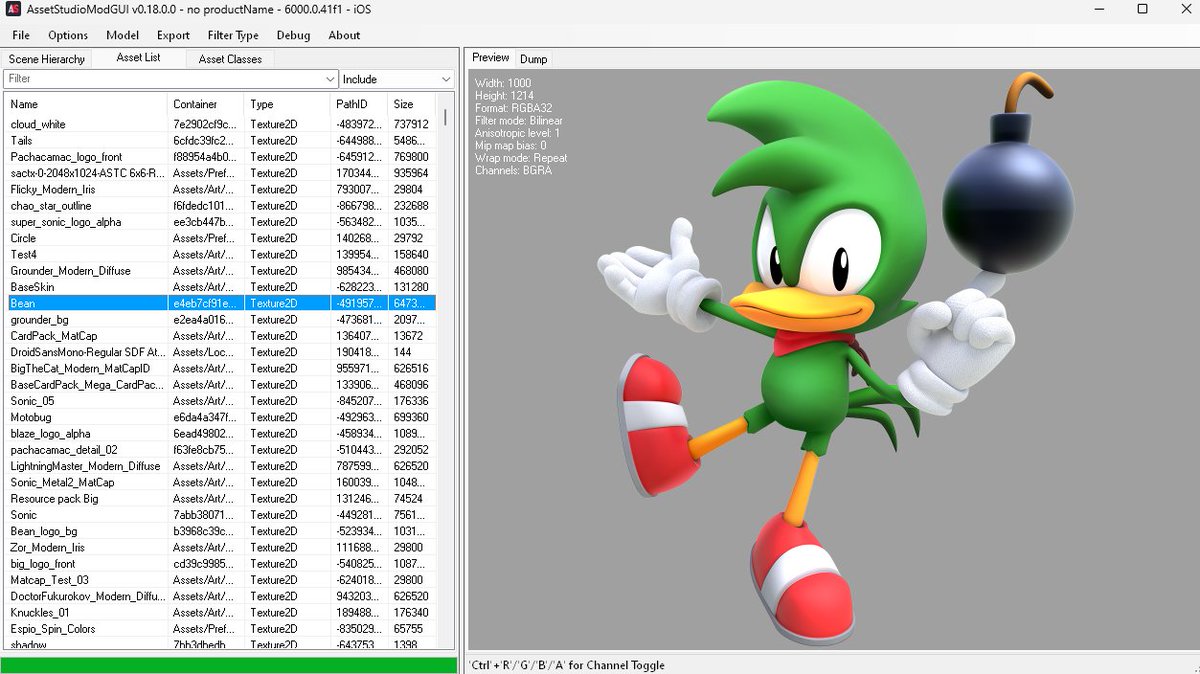This screenshot has height=674, width=1200.
Task: Sort the list by Size column header
Action: click(412, 104)
